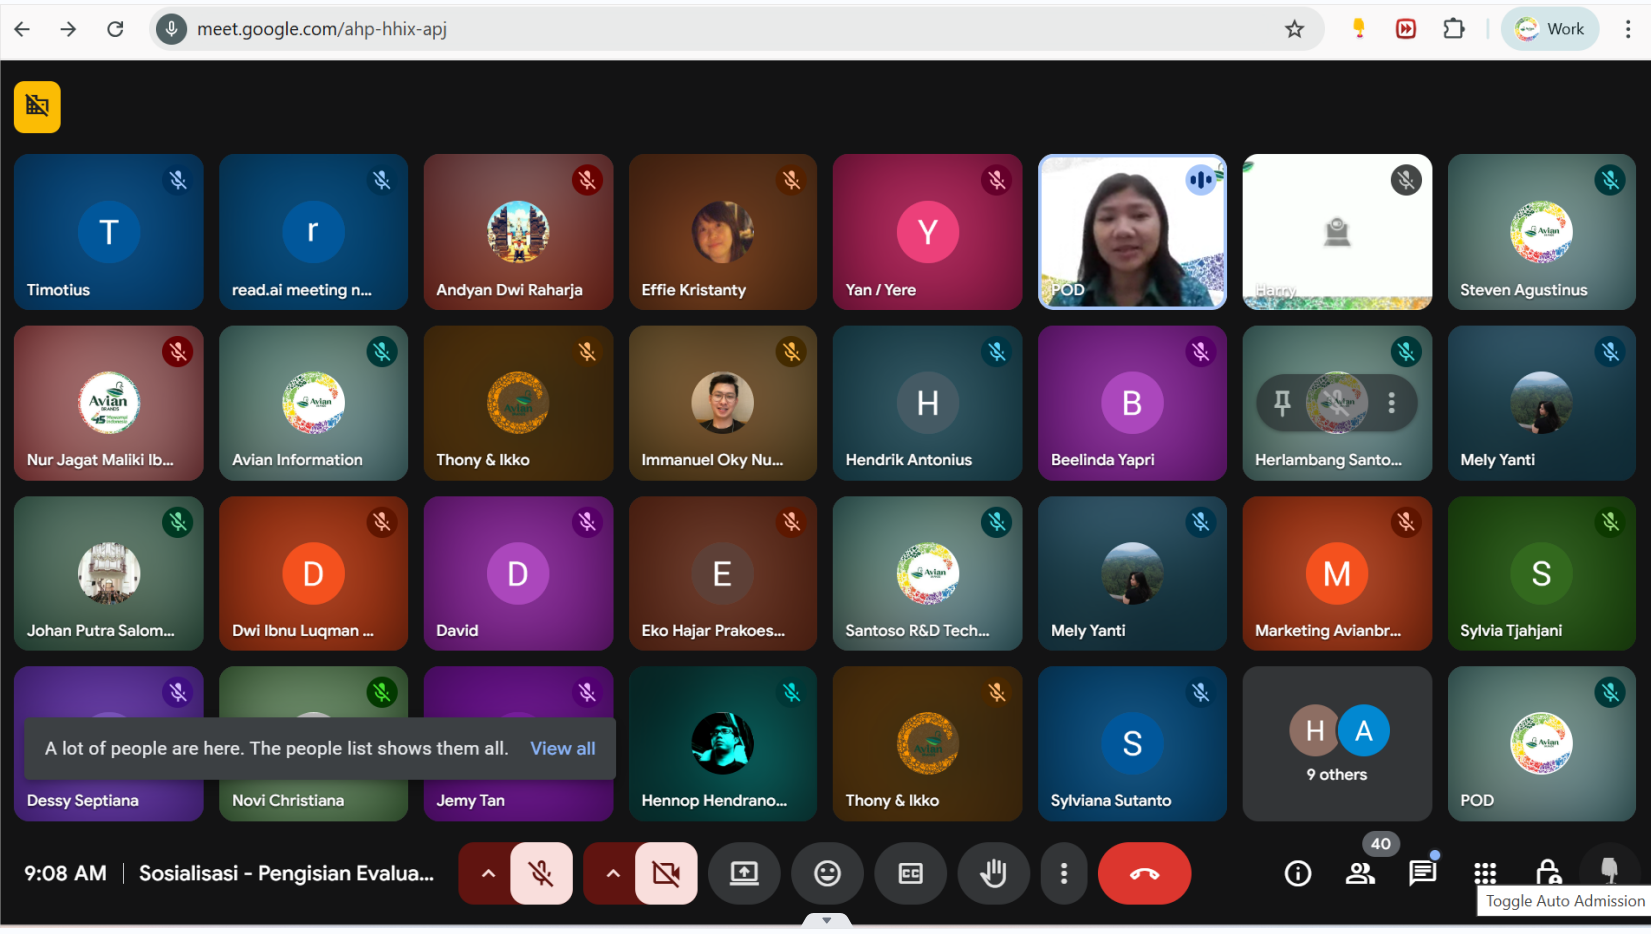Open the activities grid icon
The width and height of the screenshot is (1651, 934).
point(1485,873)
